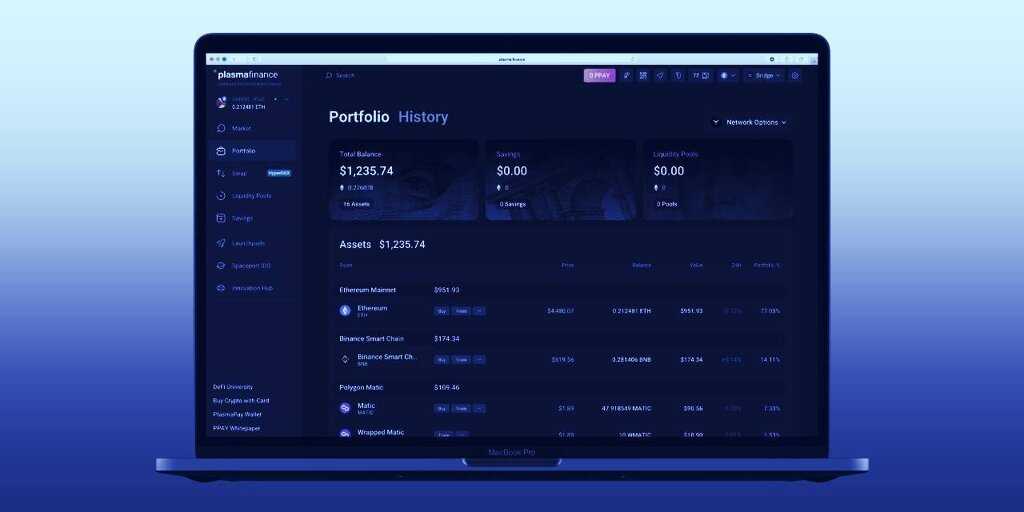Image resolution: width=1024 pixels, height=512 pixels.
Task: Open more options for BNB row
Action: coord(479,360)
